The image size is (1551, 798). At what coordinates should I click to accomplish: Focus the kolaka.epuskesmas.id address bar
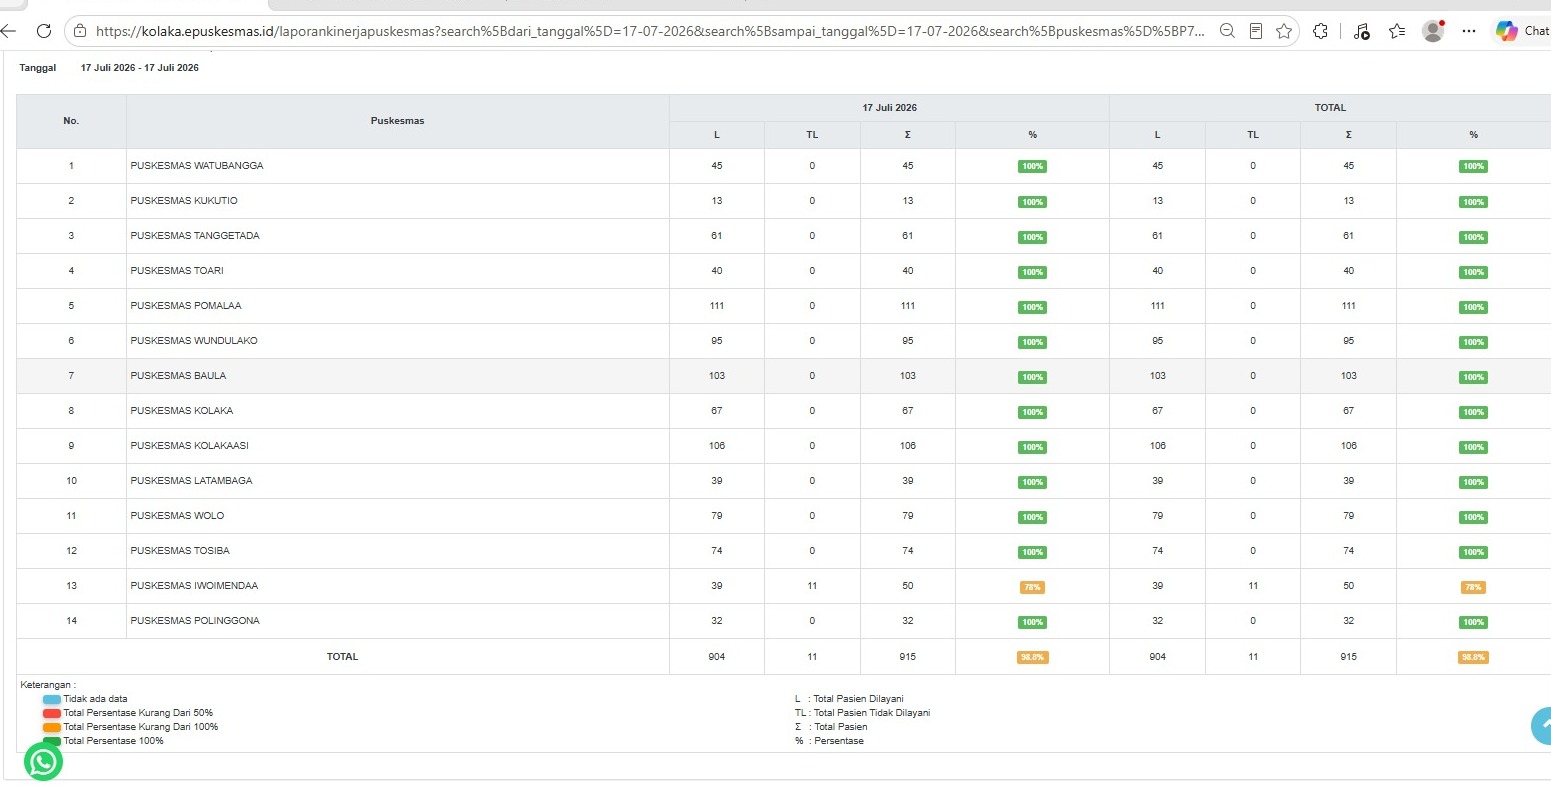pos(650,31)
